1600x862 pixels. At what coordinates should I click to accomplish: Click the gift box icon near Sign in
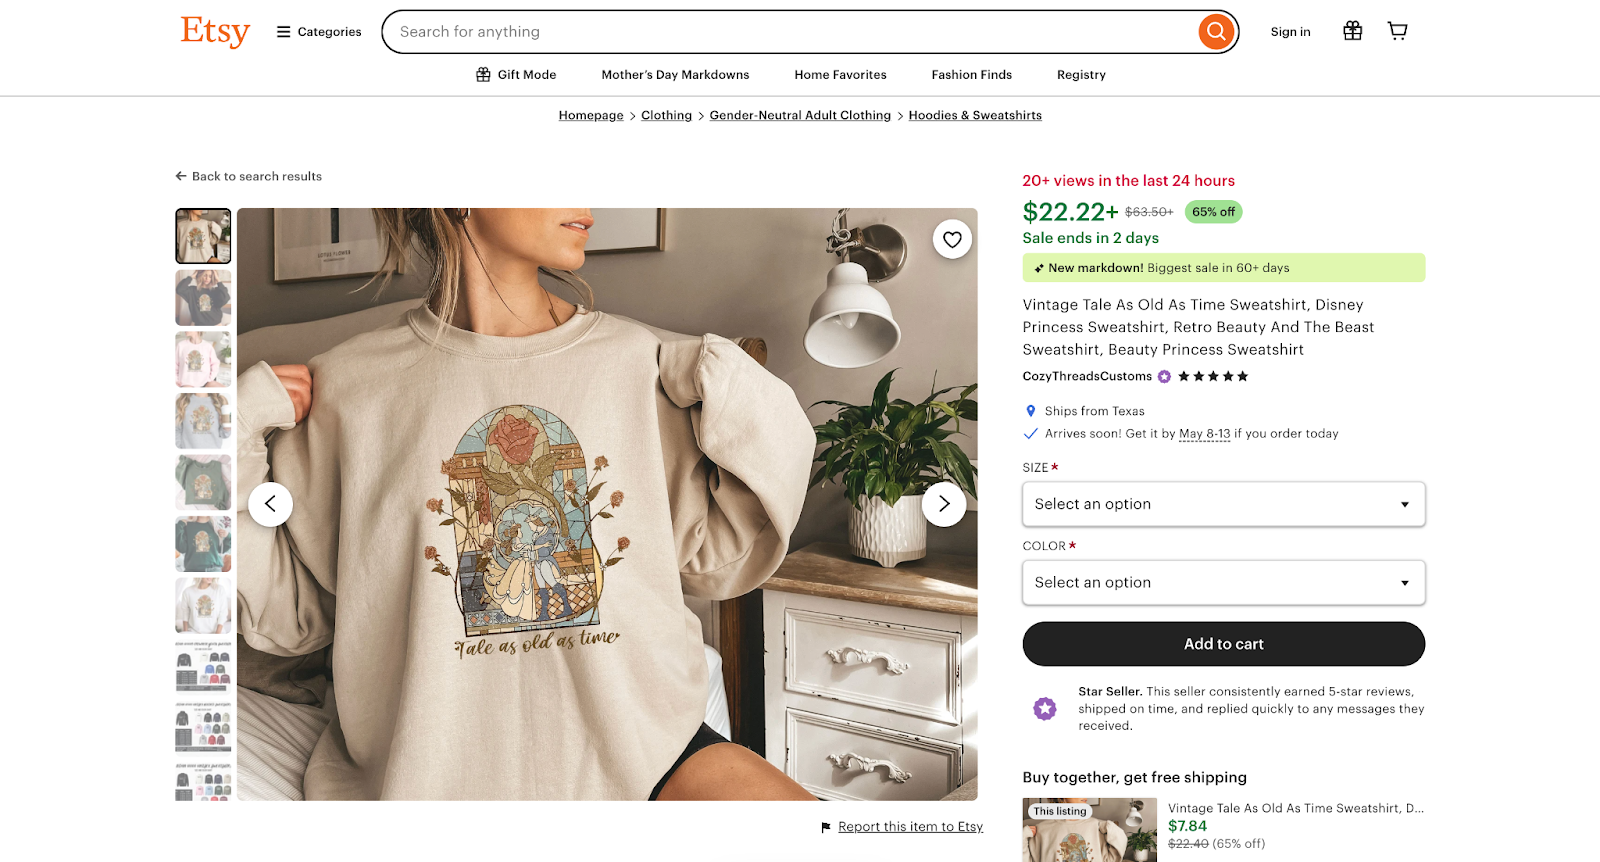(1352, 30)
